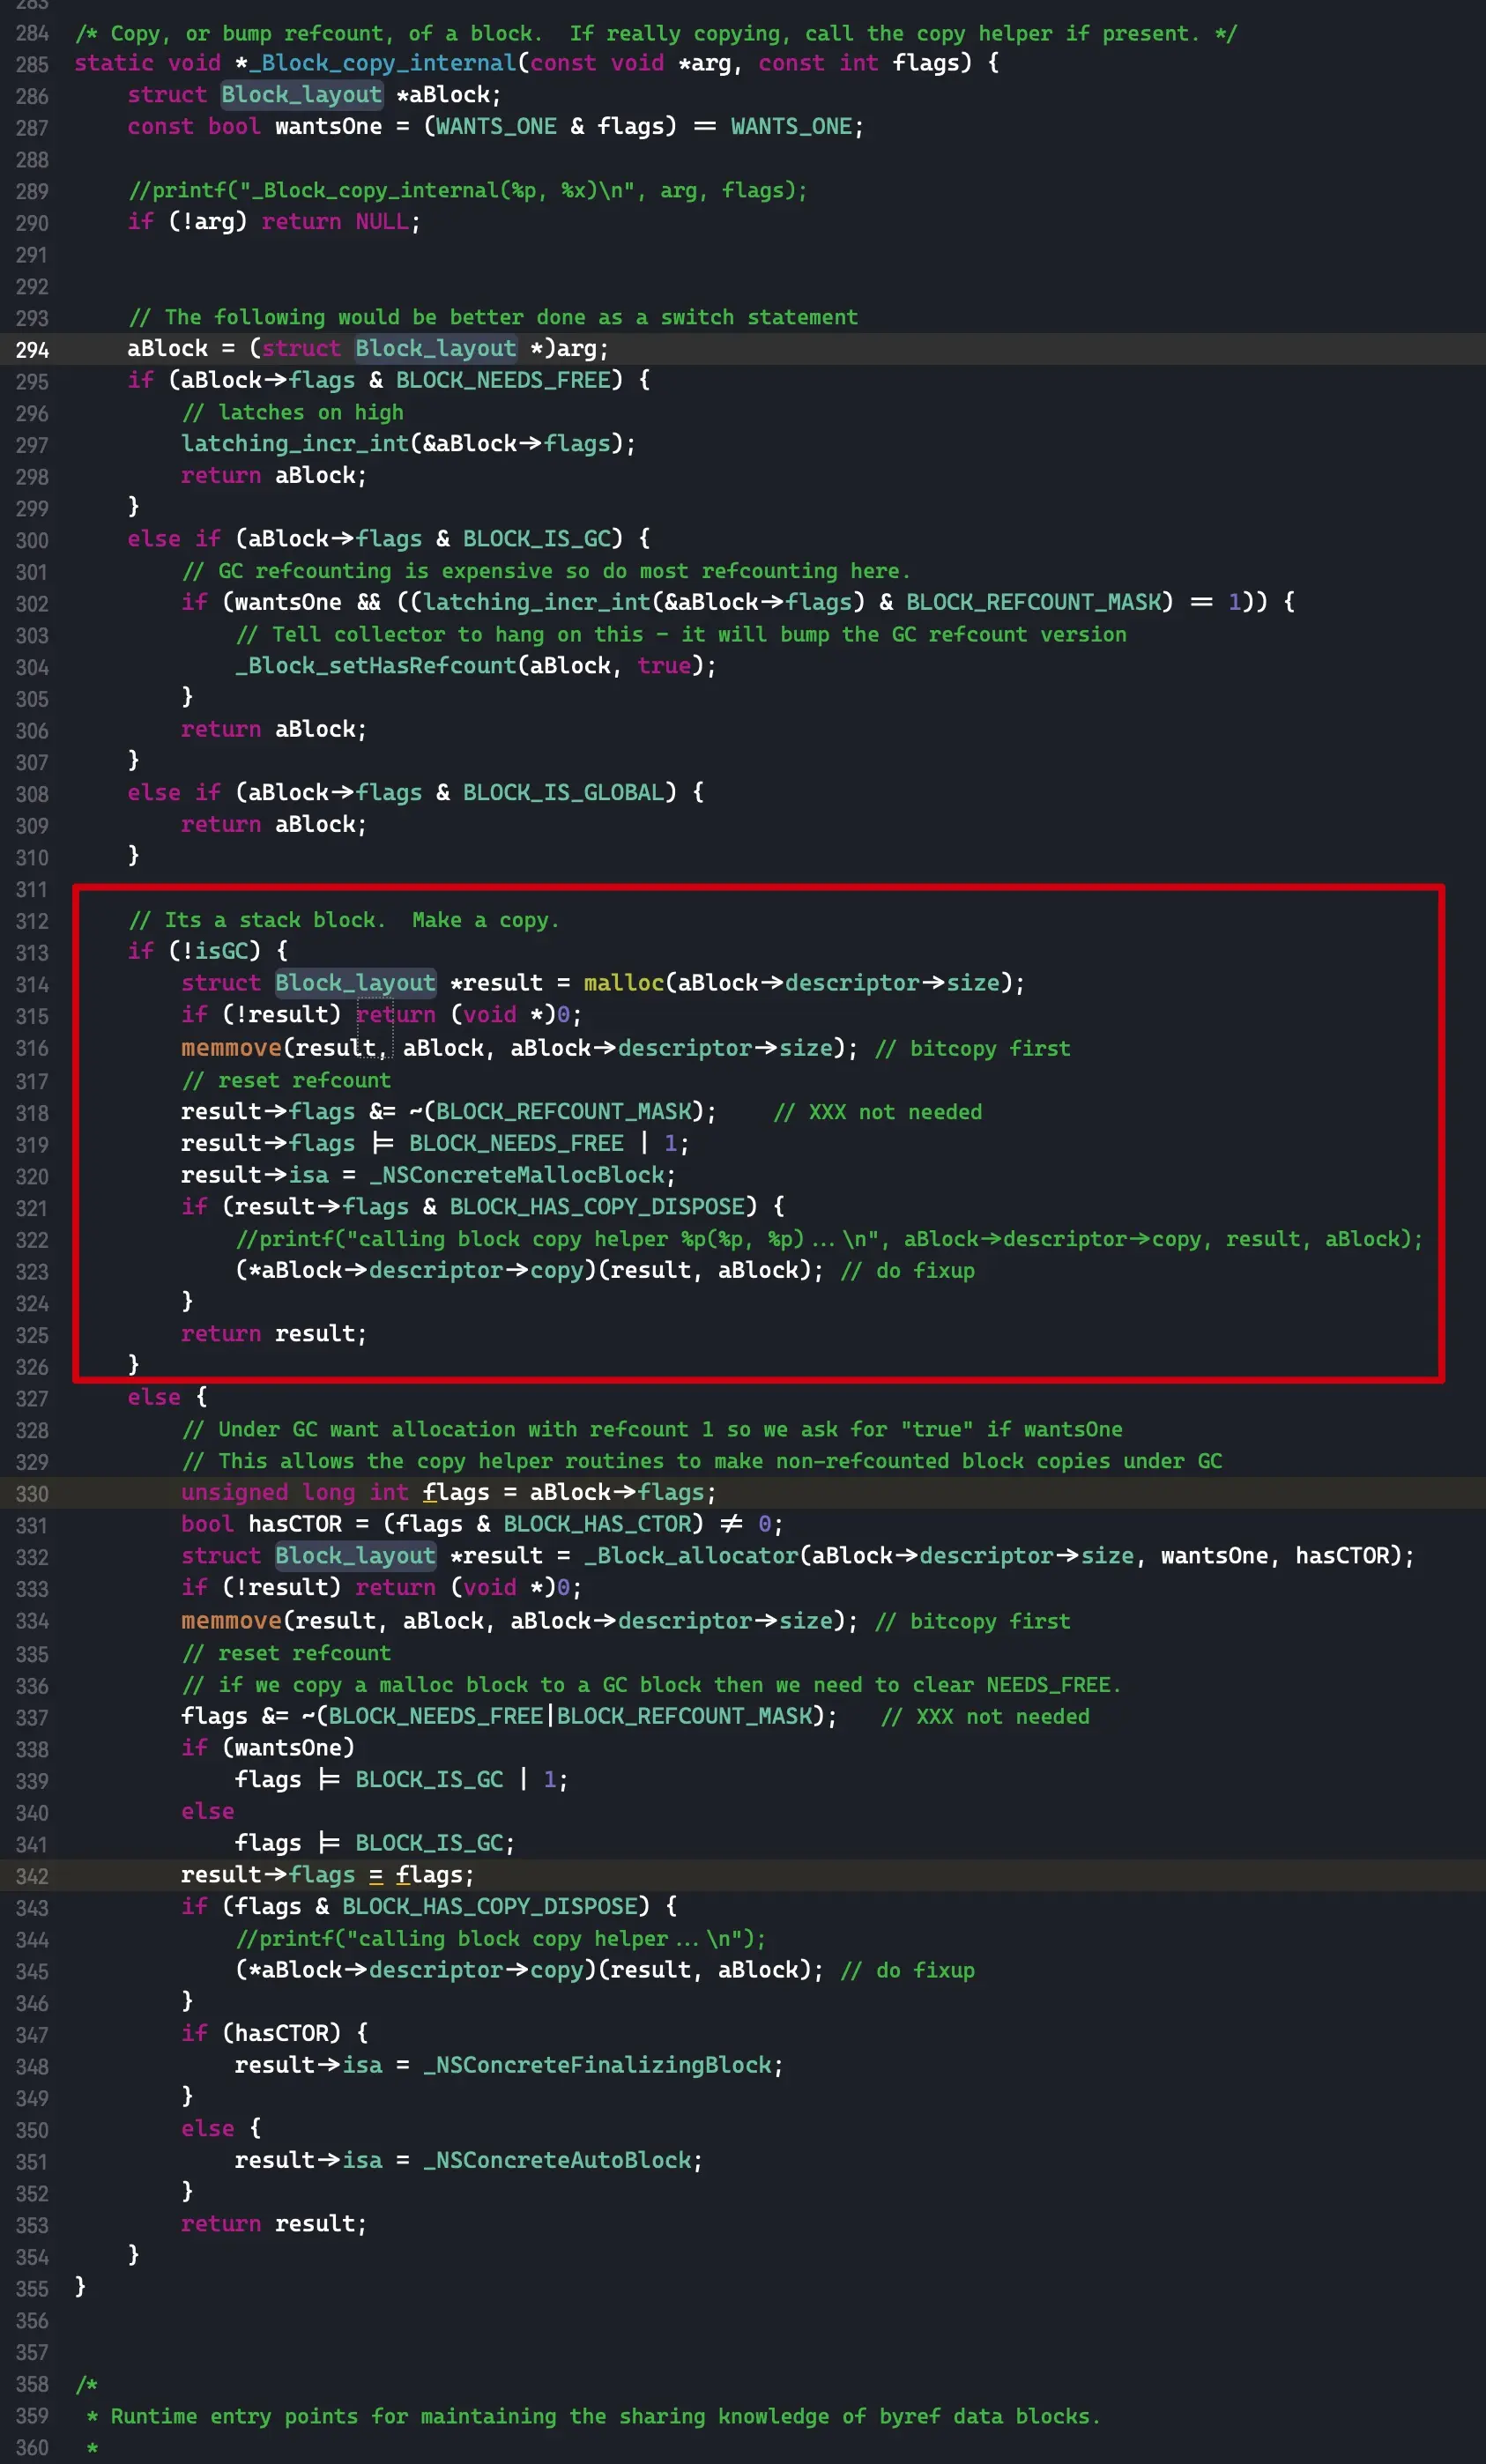
Task: Click the malloc call on line 314
Action: [x=622, y=983]
